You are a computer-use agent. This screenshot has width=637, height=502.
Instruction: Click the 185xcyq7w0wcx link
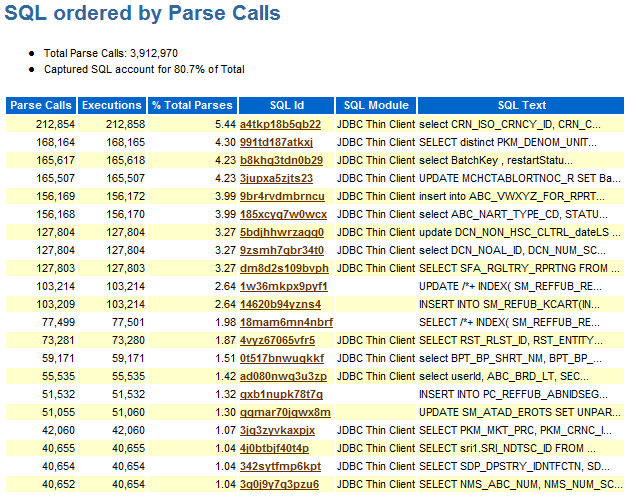coord(283,214)
